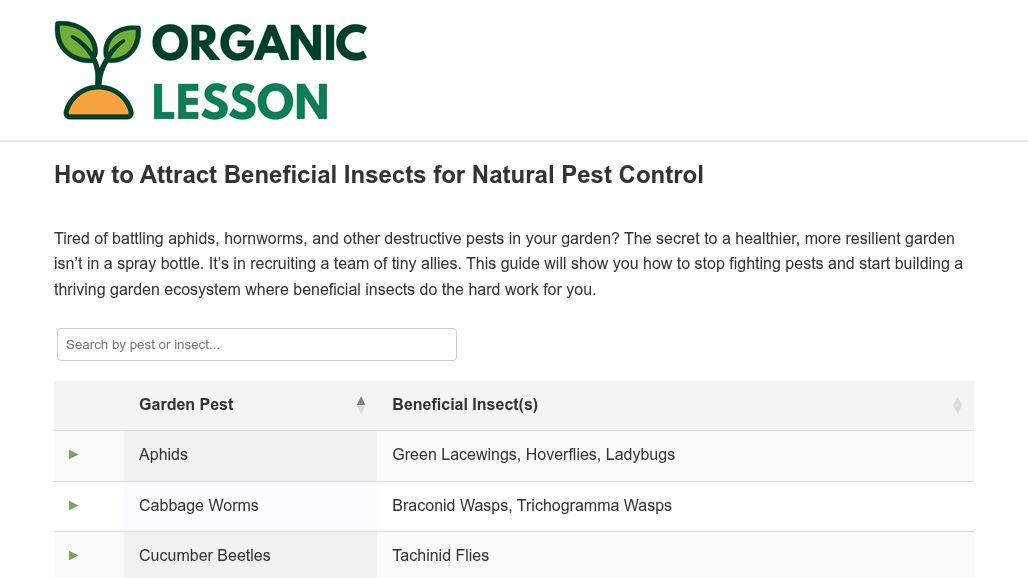Expand the Aphids row details
Viewport: 1028px width, 578px height.
pos(73,455)
